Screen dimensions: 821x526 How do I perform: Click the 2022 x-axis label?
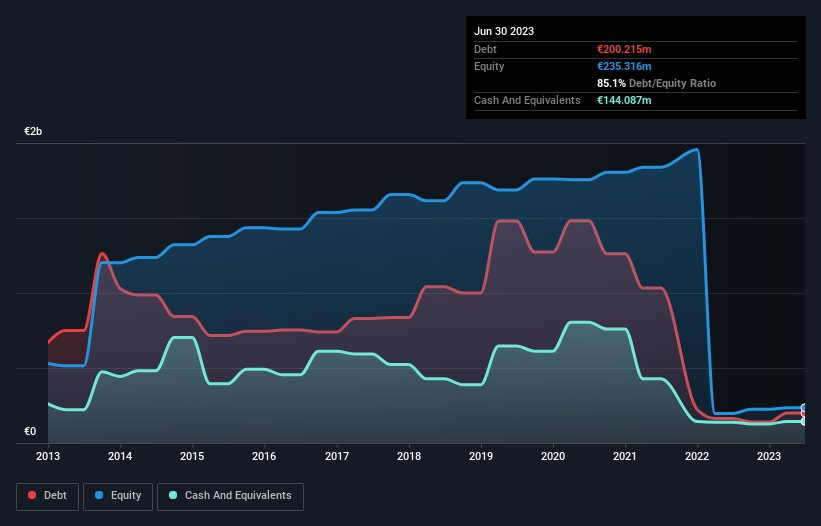click(x=697, y=456)
